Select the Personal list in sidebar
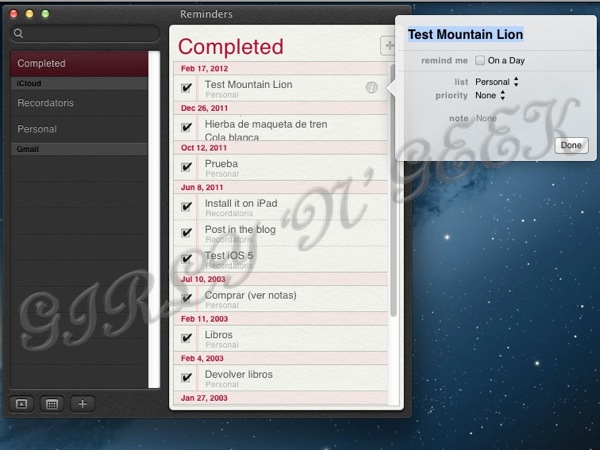 pos(79,129)
